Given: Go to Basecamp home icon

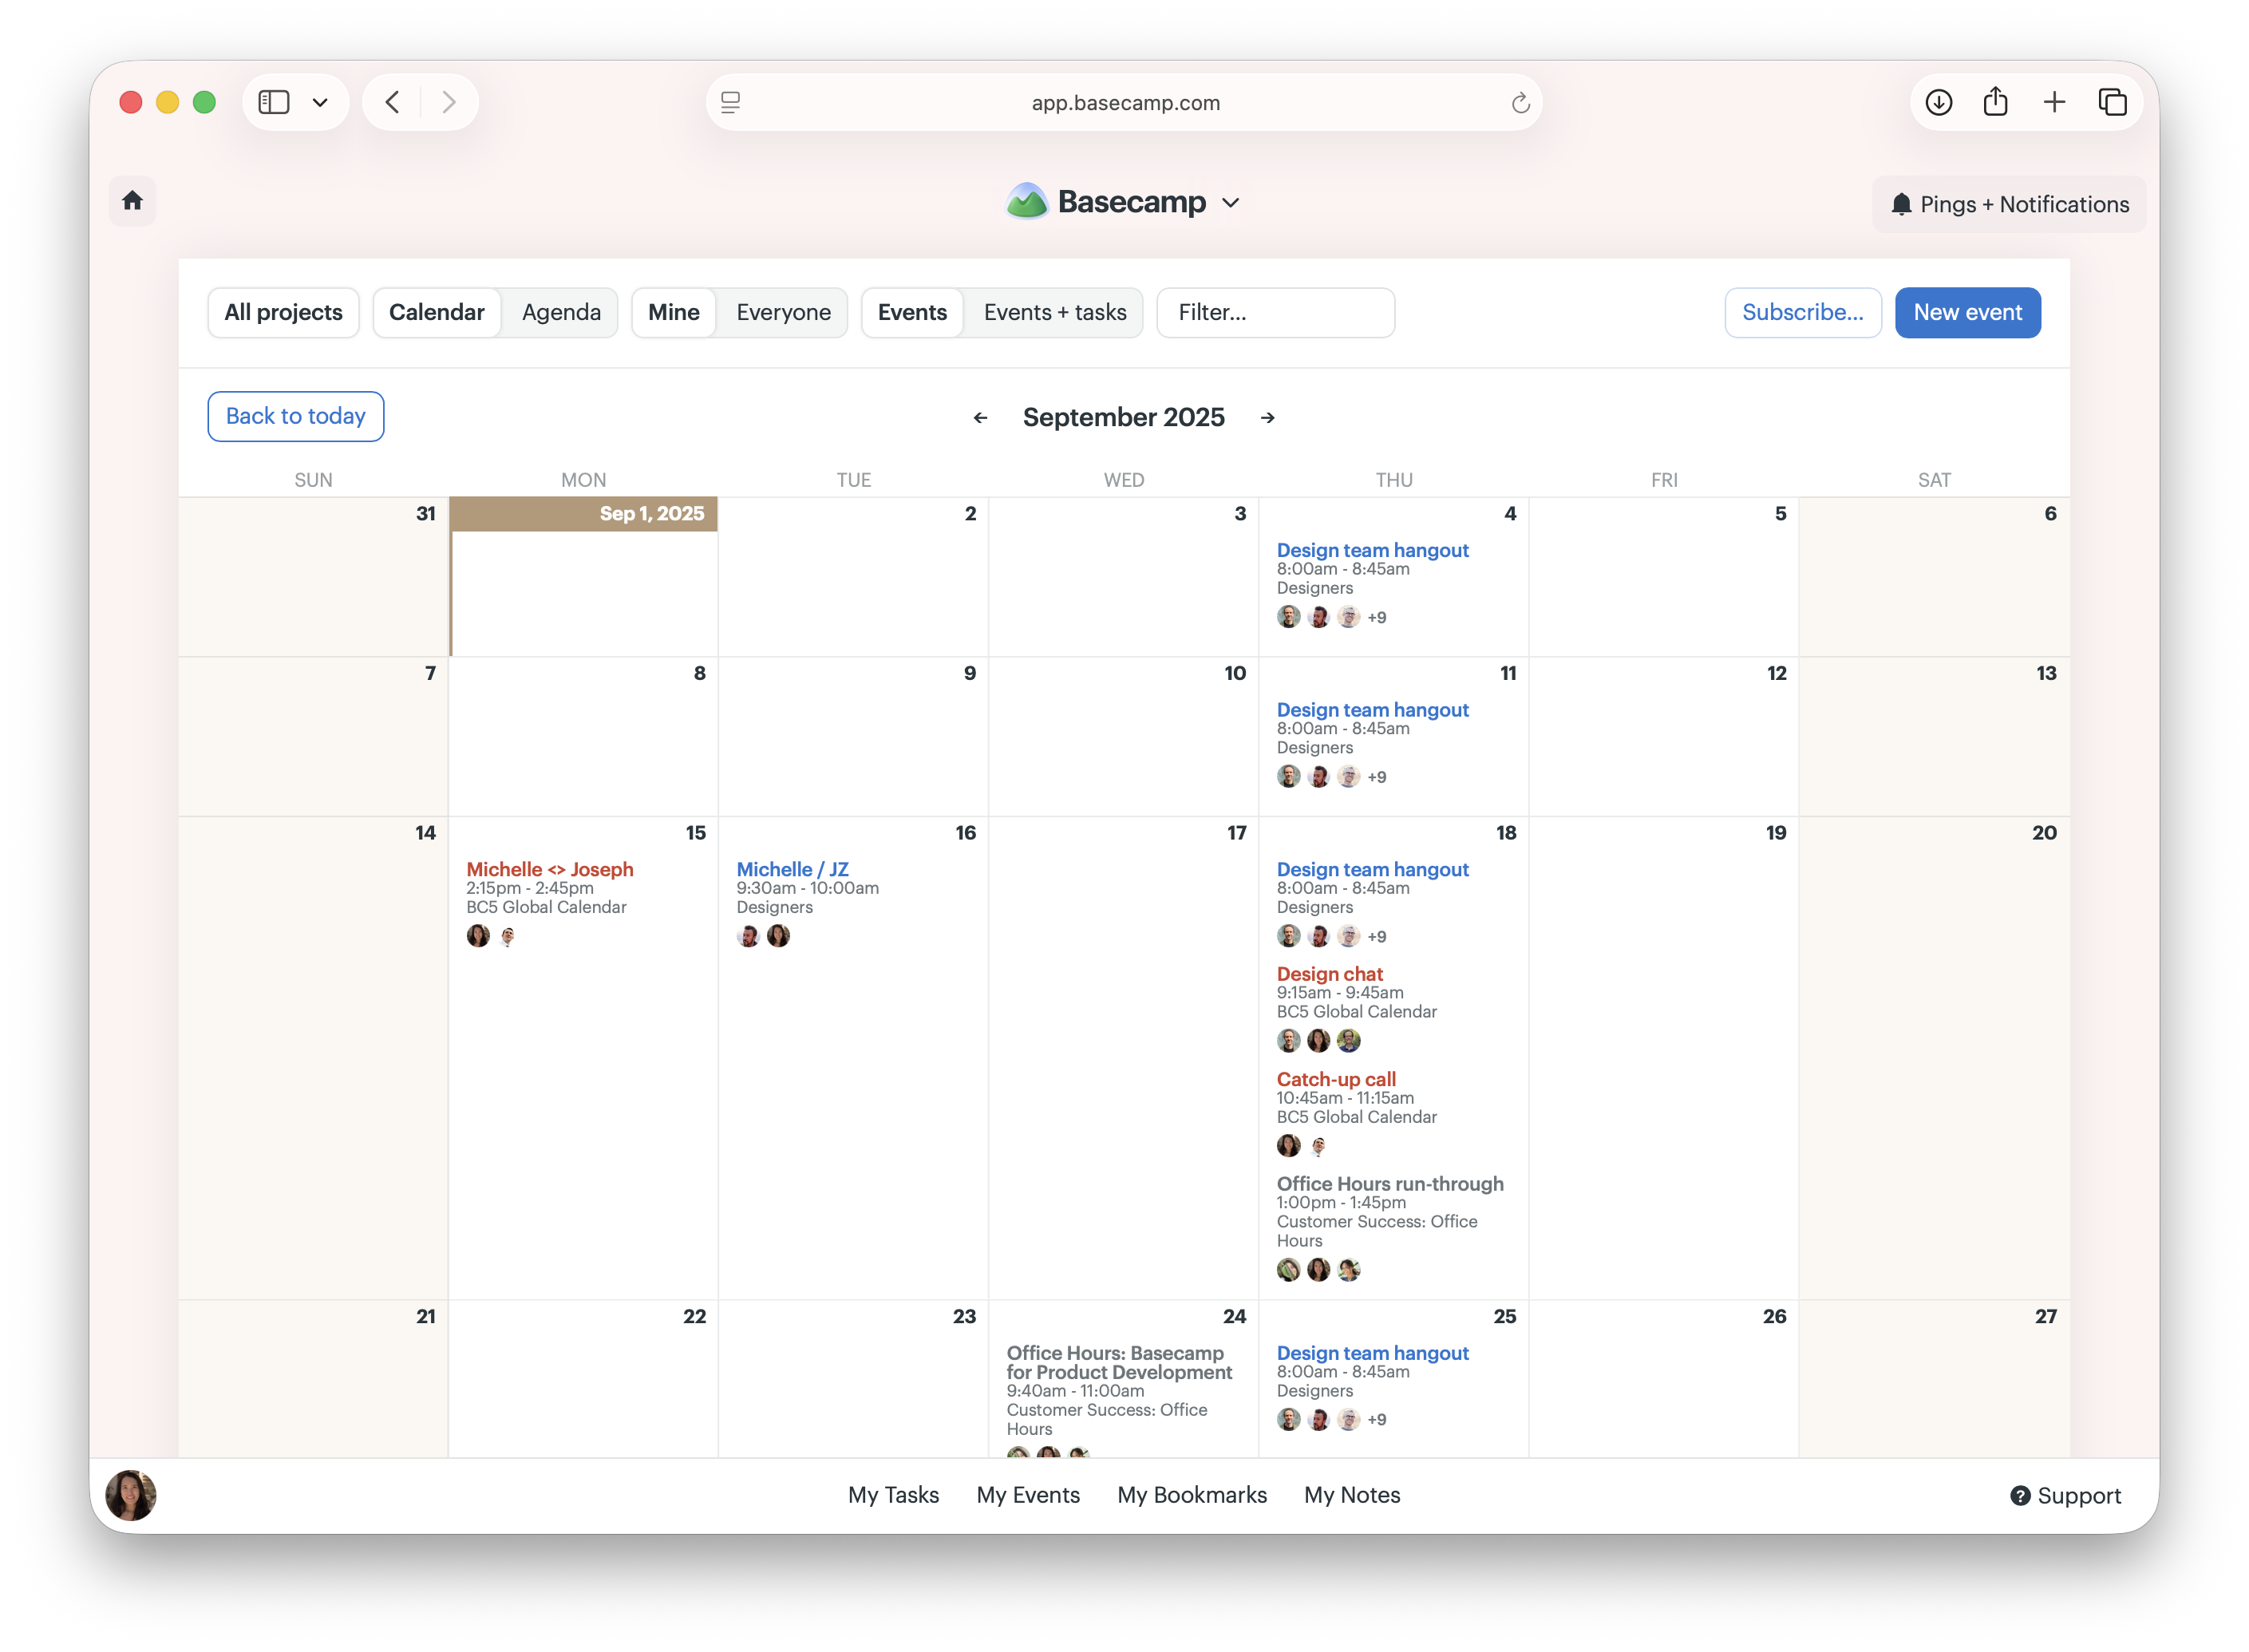Looking at the screenshot, I should (132, 201).
